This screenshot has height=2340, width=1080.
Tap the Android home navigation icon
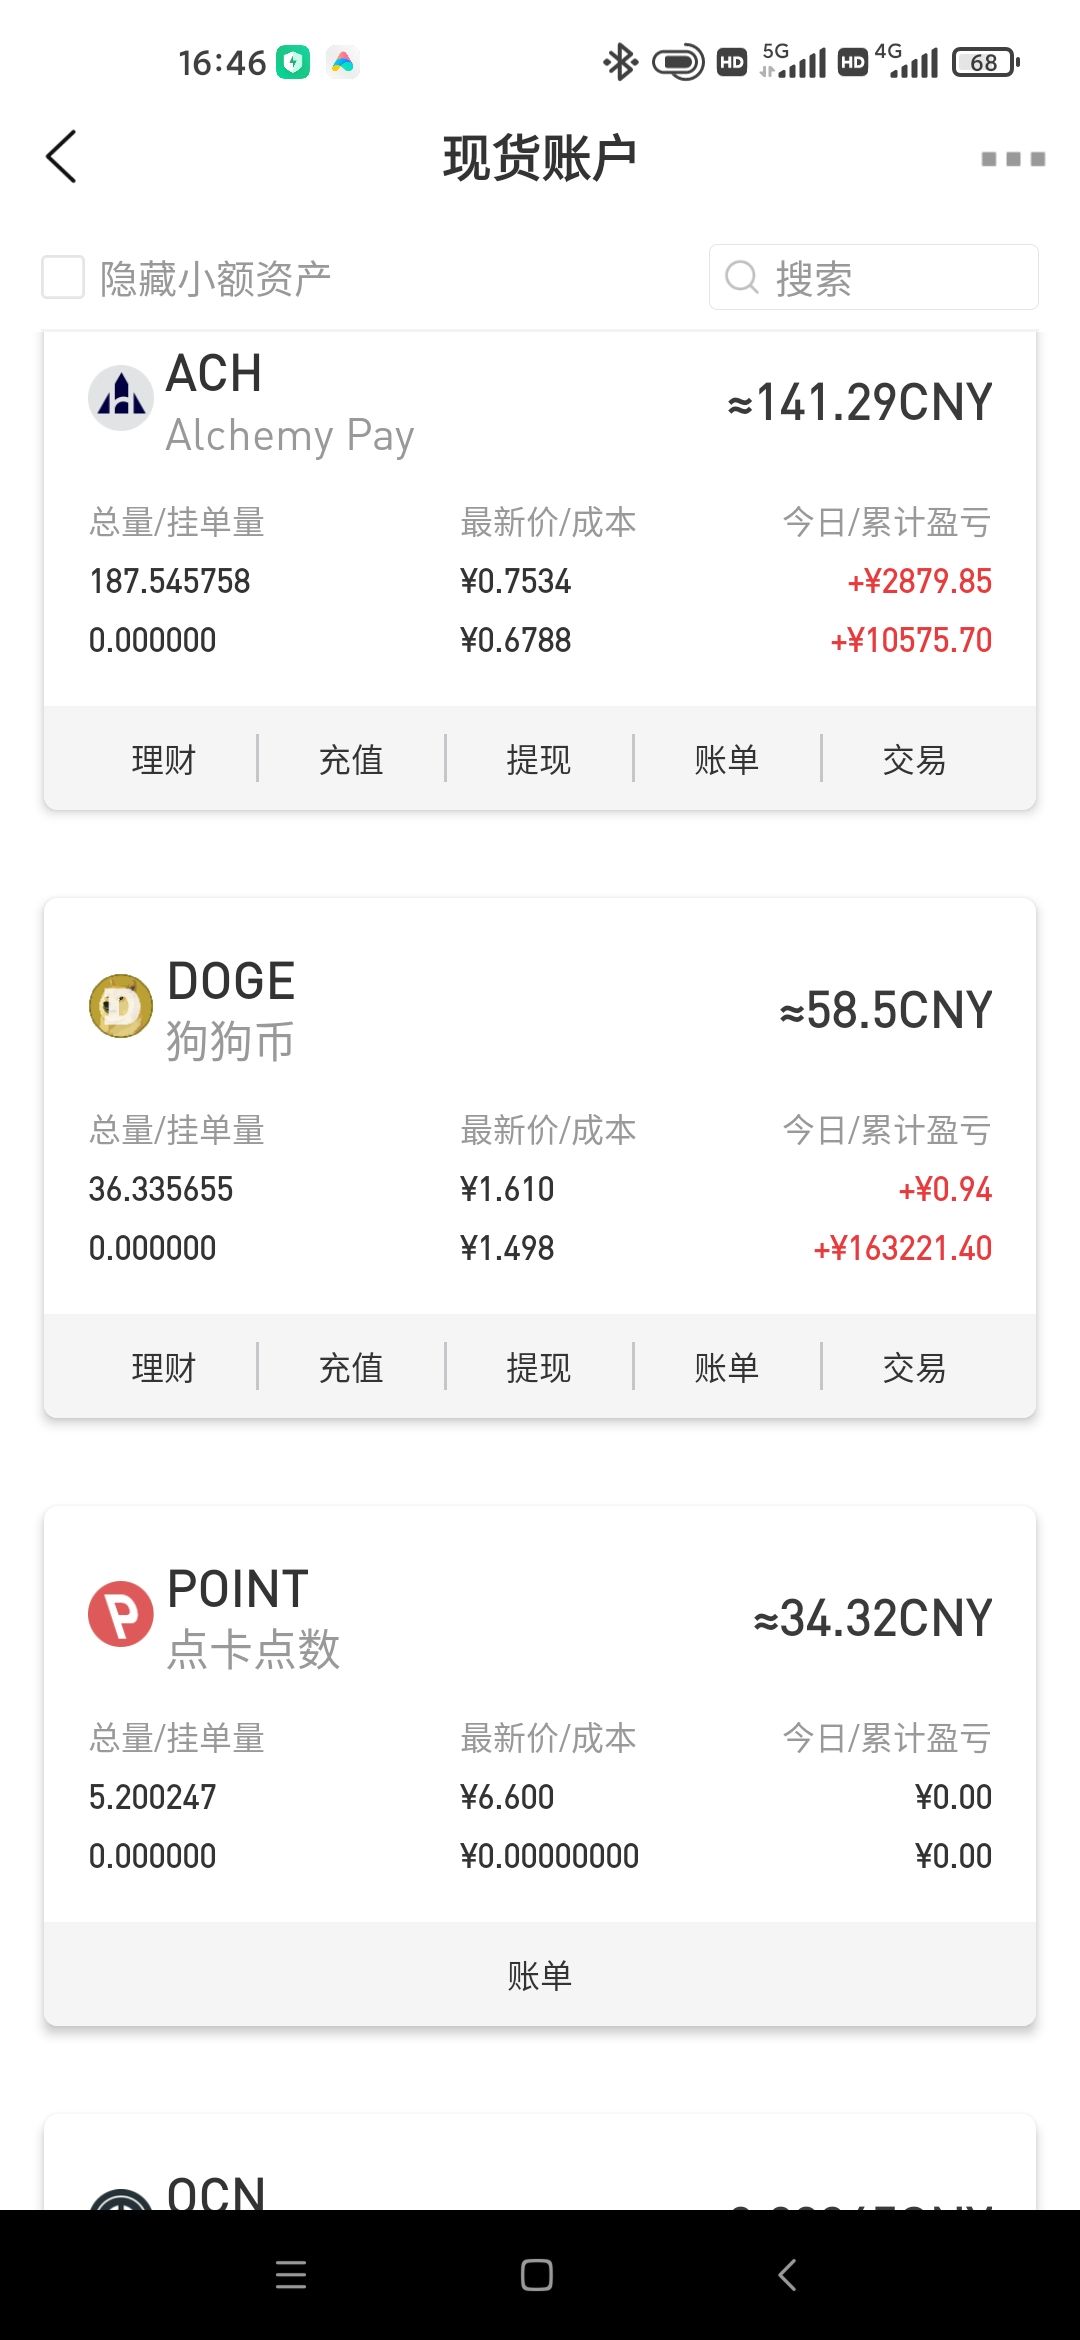click(x=537, y=2275)
